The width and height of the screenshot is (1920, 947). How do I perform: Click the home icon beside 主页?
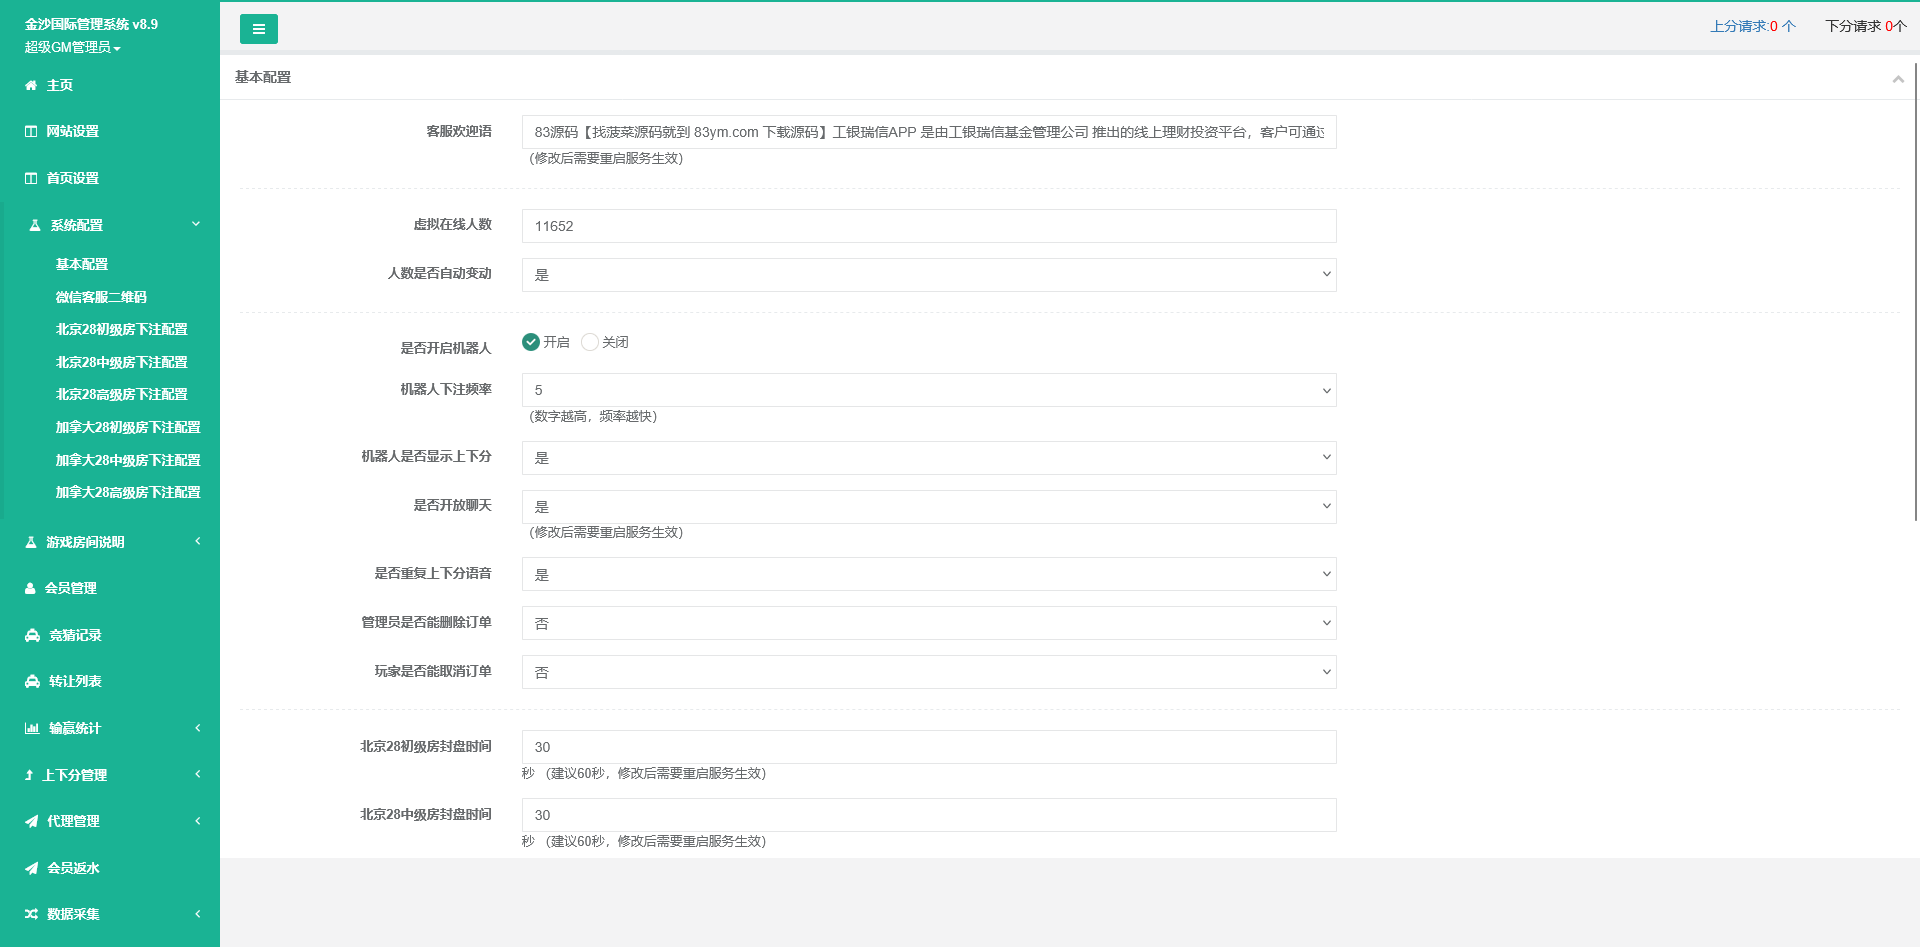[31, 86]
